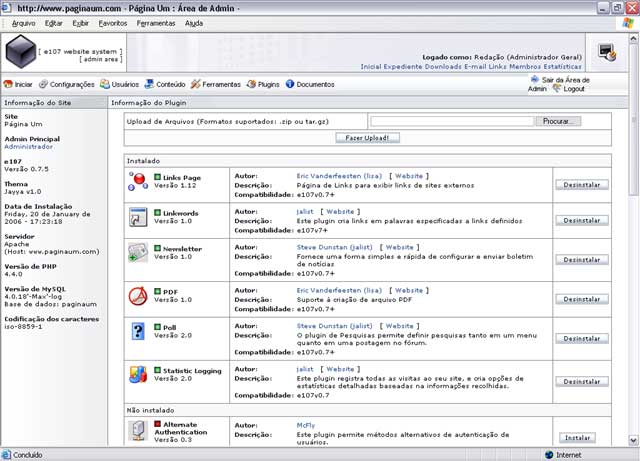This screenshot has height=461, width=640.
Task: Click the Linkwords plugin icon
Action: (x=138, y=217)
